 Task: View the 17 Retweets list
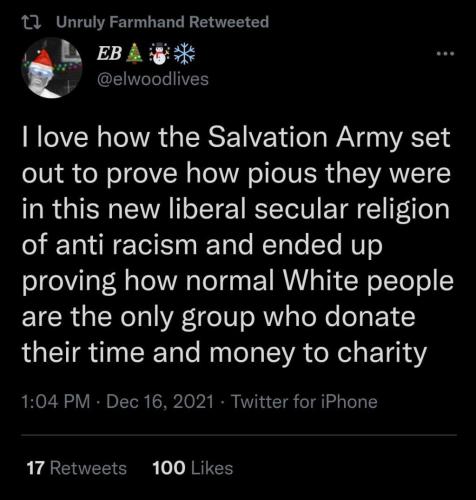point(77,468)
